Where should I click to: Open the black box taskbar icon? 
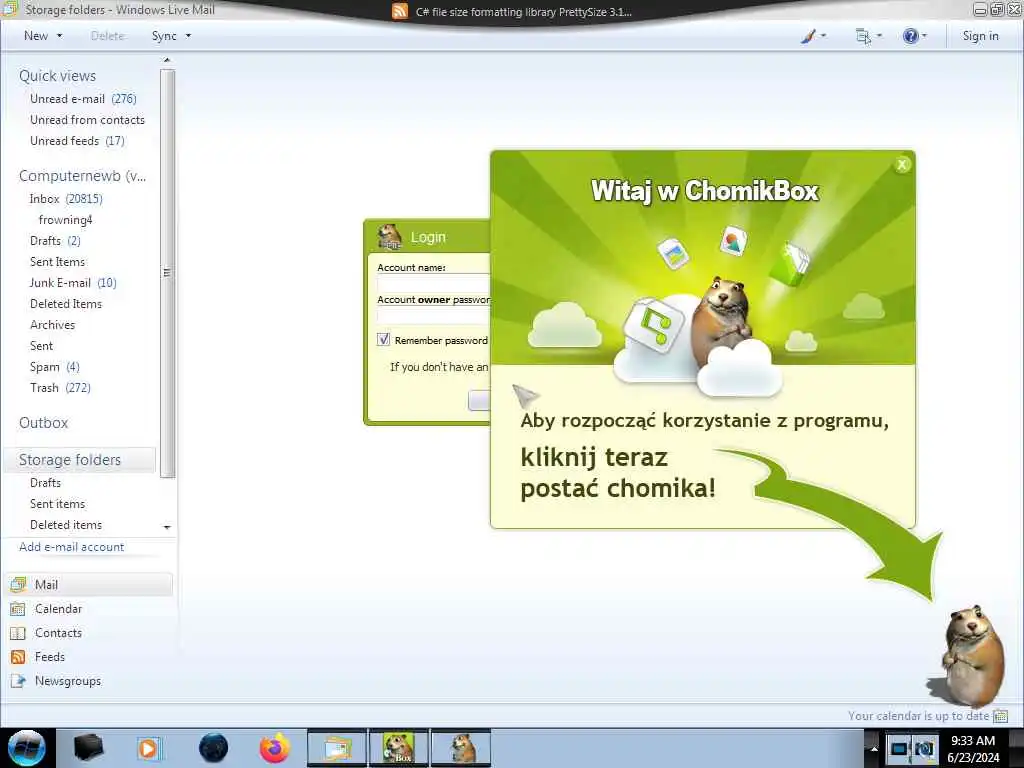pos(88,748)
